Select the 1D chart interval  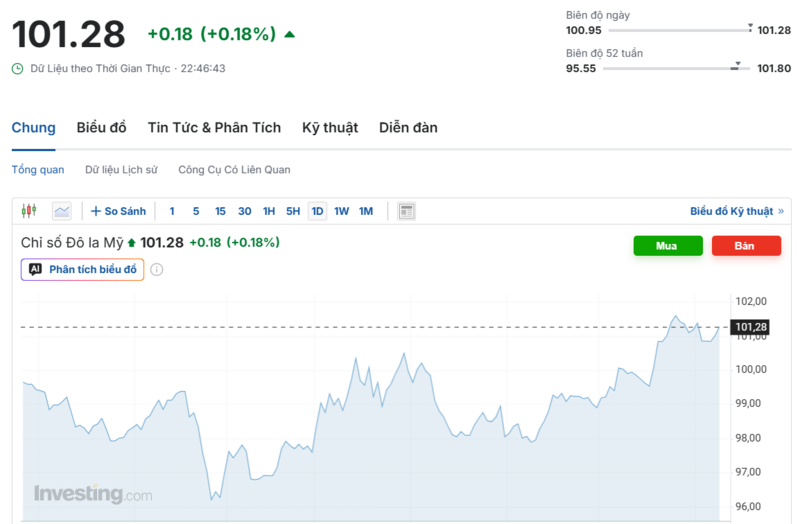[x=317, y=211]
